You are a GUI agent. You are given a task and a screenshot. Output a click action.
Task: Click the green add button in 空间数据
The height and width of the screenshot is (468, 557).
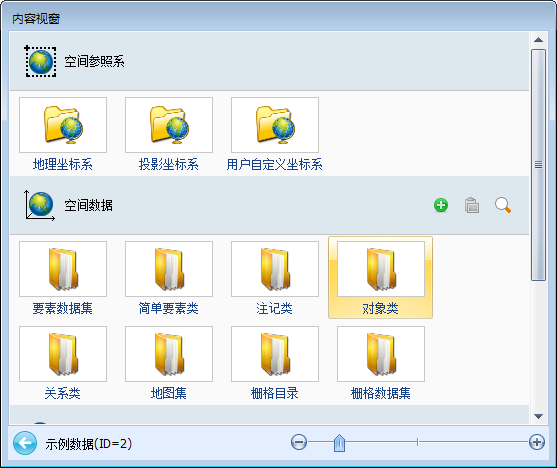441,205
